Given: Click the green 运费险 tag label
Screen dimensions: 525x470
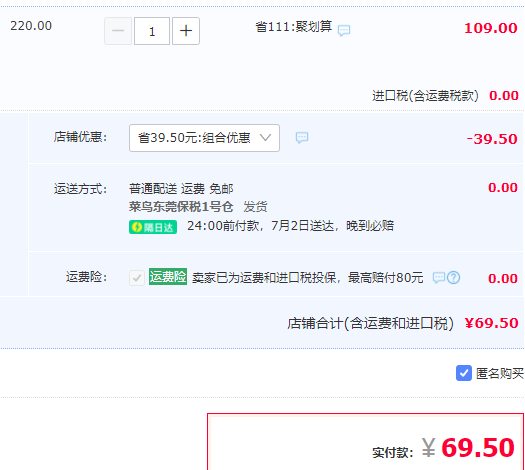Looking at the screenshot, I should [168, 277].
